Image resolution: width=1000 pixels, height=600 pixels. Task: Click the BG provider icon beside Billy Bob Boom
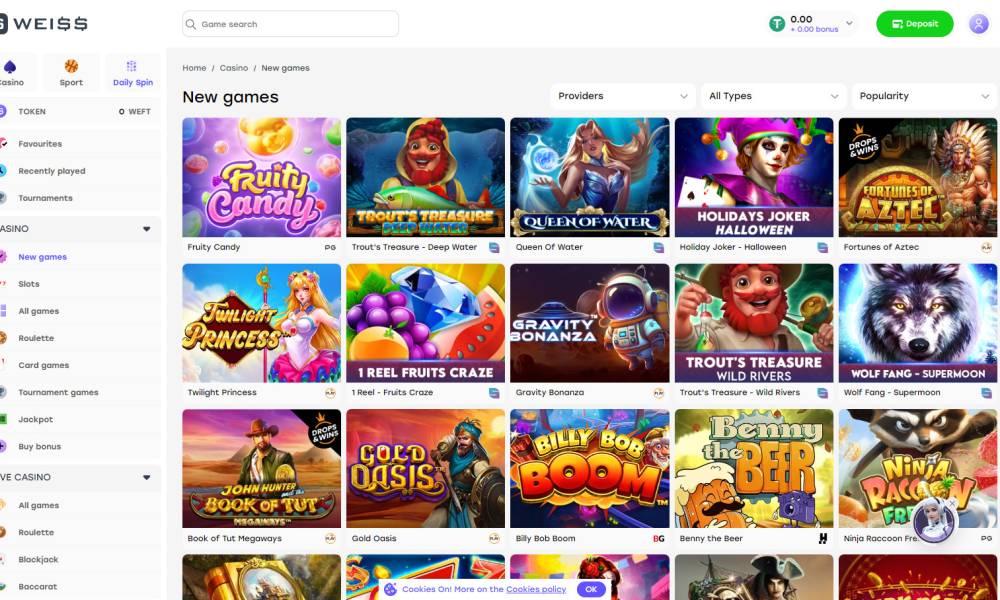tap(659, 539)
